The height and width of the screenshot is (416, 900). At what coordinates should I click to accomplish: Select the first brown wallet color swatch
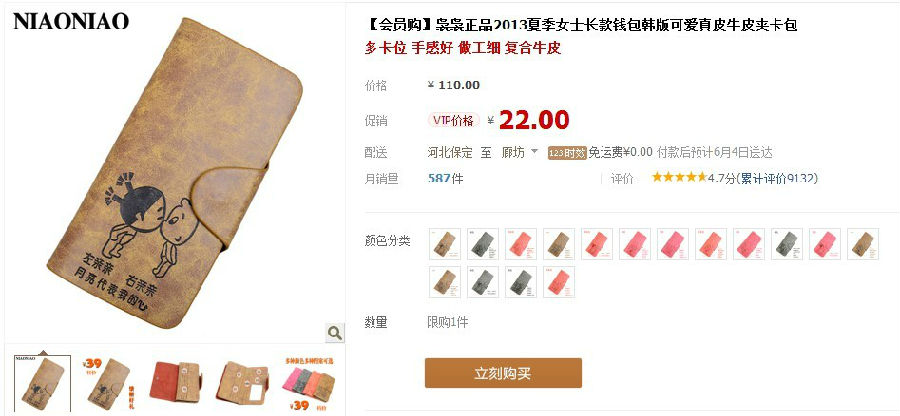[445, 244]
